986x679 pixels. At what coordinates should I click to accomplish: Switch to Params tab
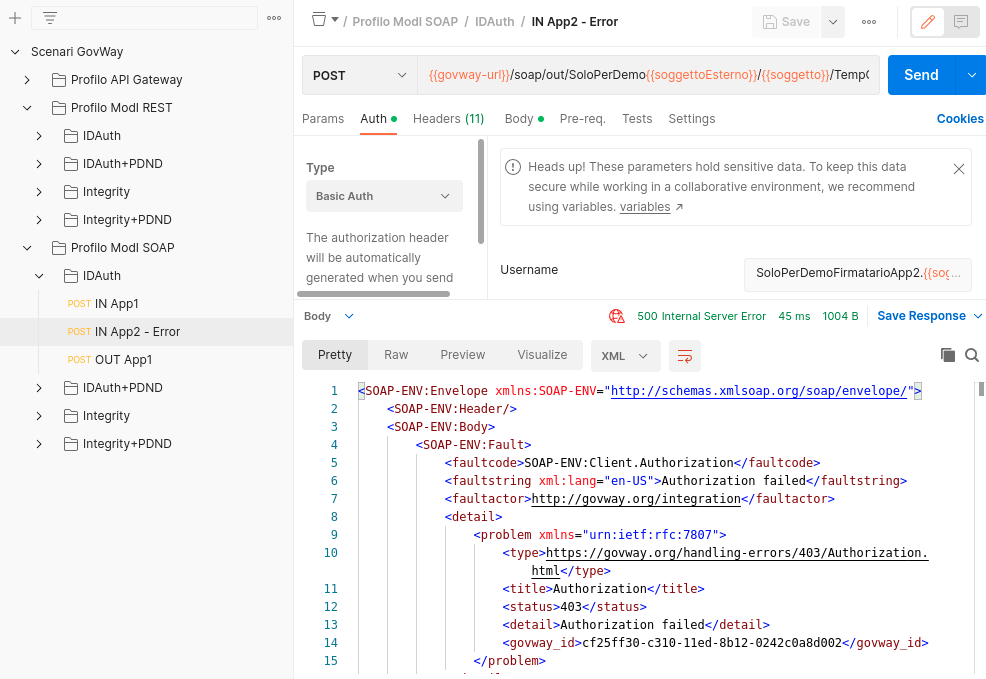(323, 119)
